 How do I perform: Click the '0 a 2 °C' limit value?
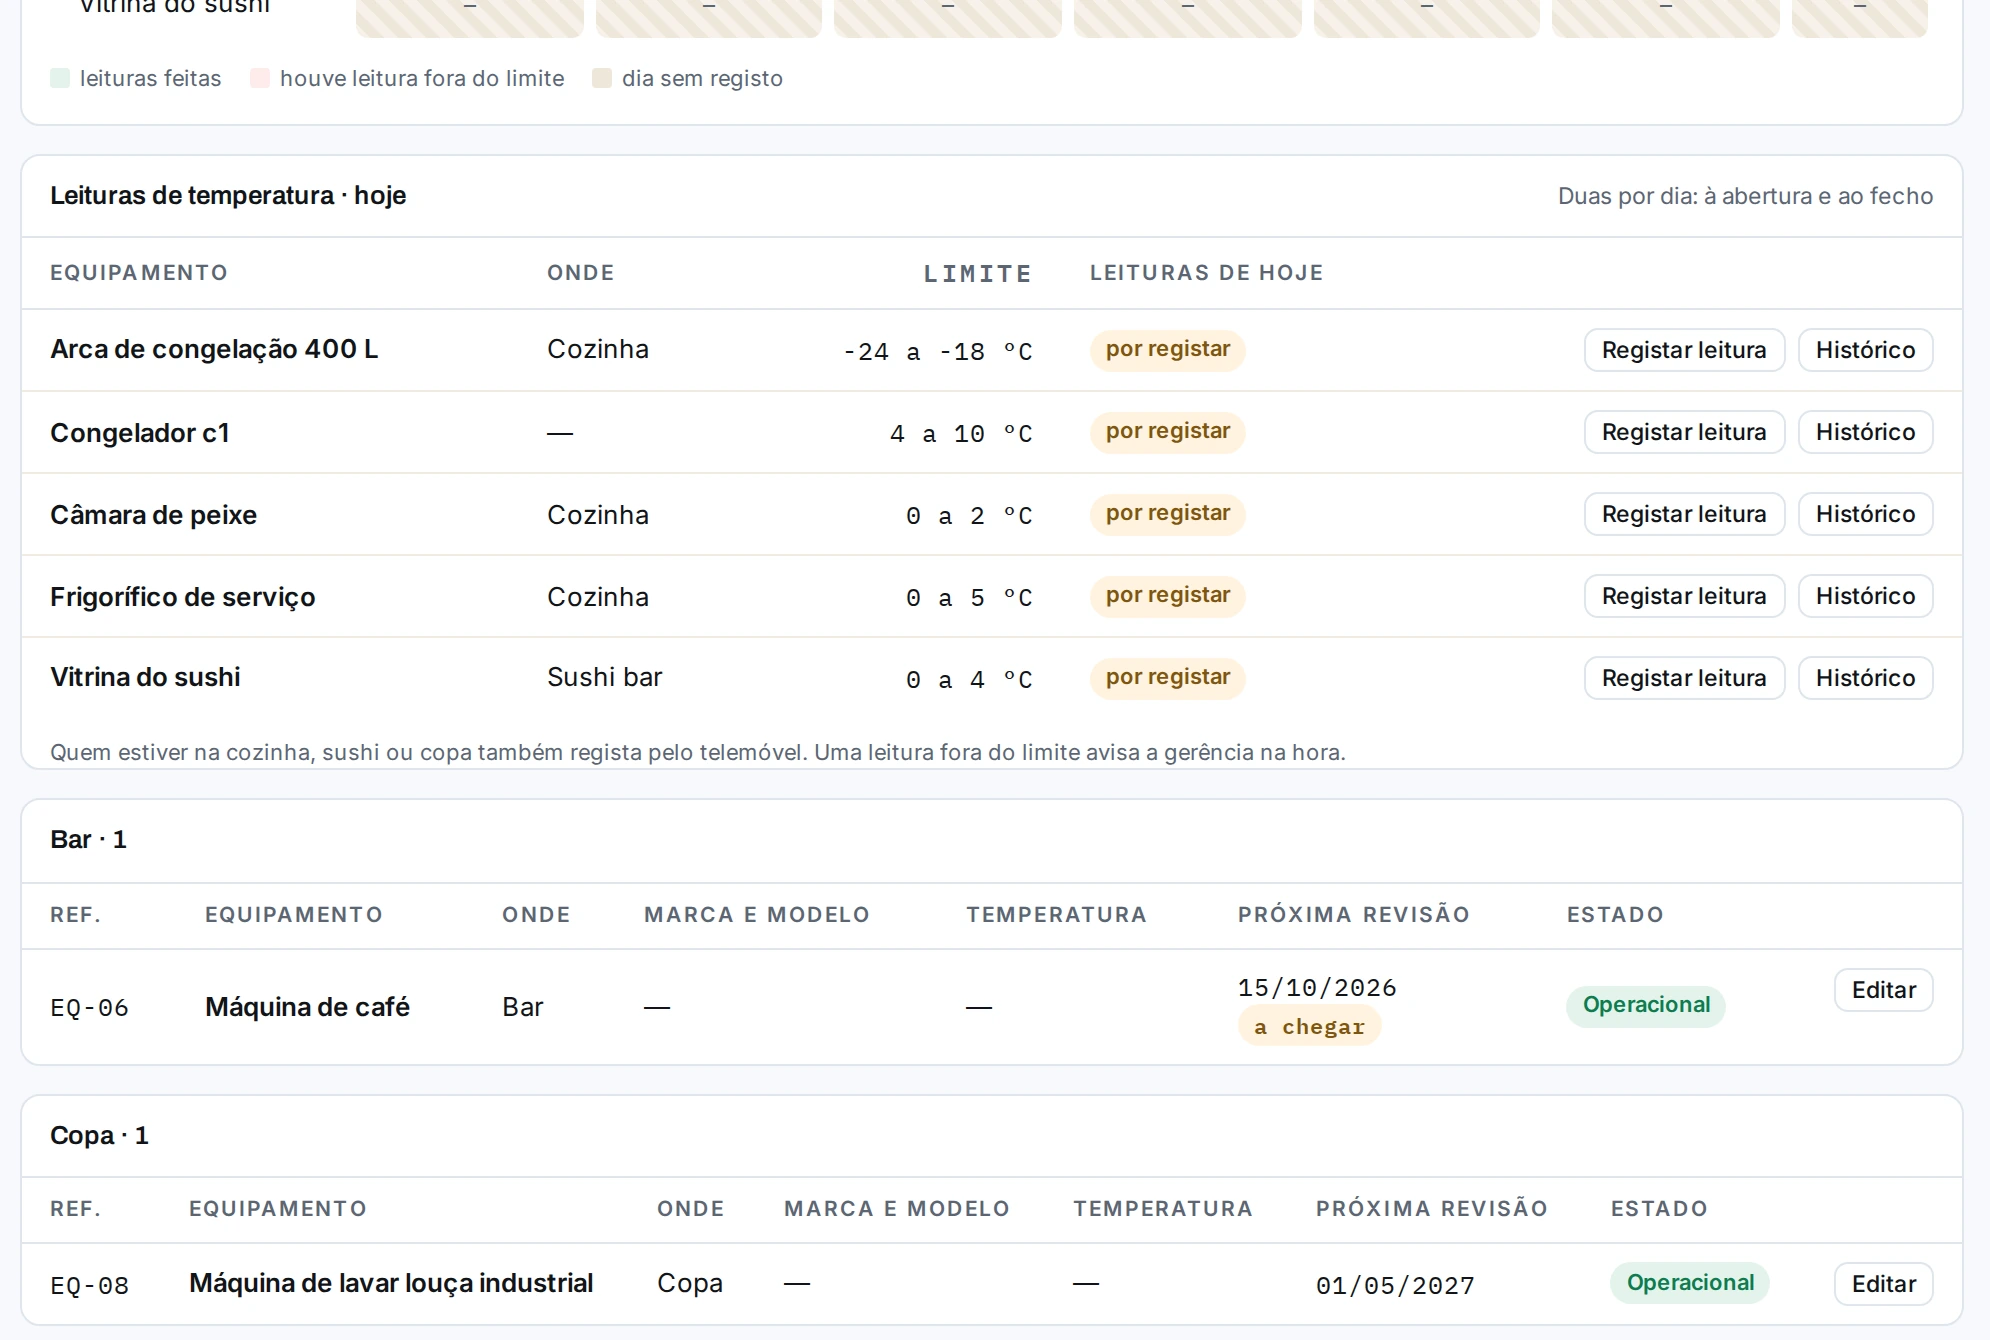pos(969,516)
